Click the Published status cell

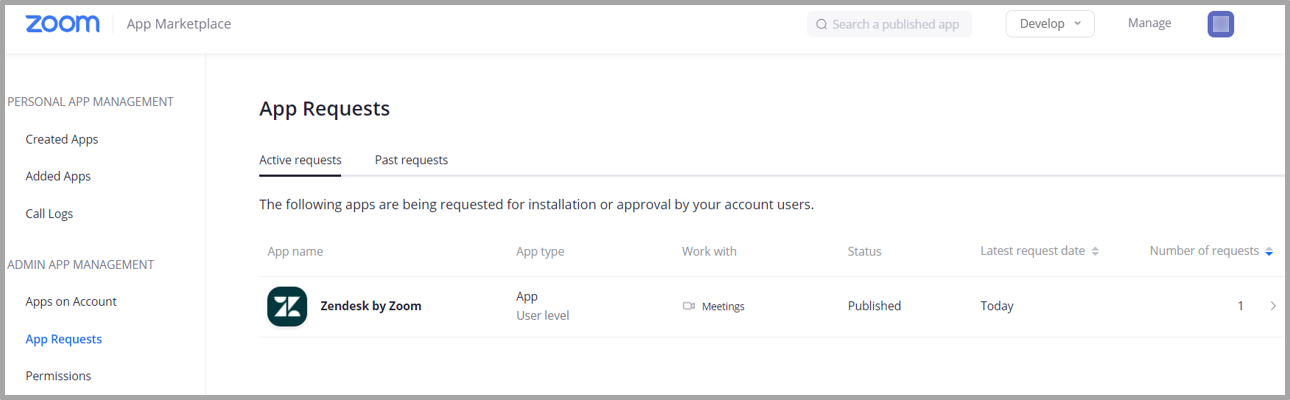[x=874, y=306]
